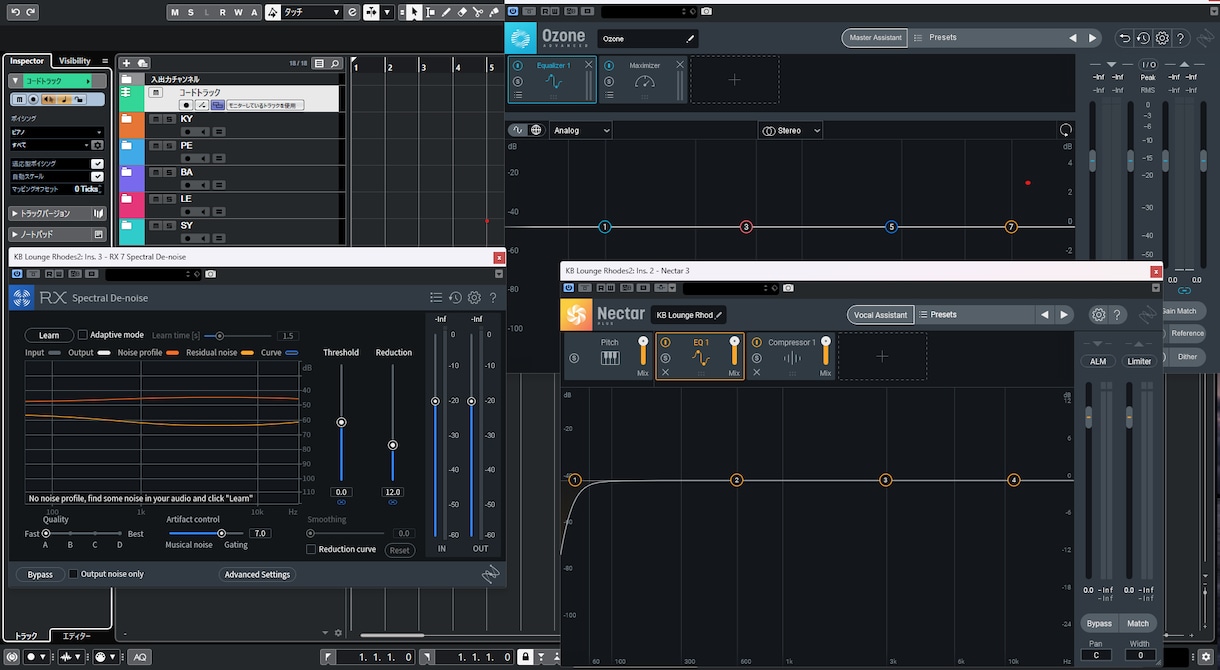Open Ozone help question mark
The width and height of the screenshot is (1220, 670).
pyautogui.click(x=1181, y=38)
